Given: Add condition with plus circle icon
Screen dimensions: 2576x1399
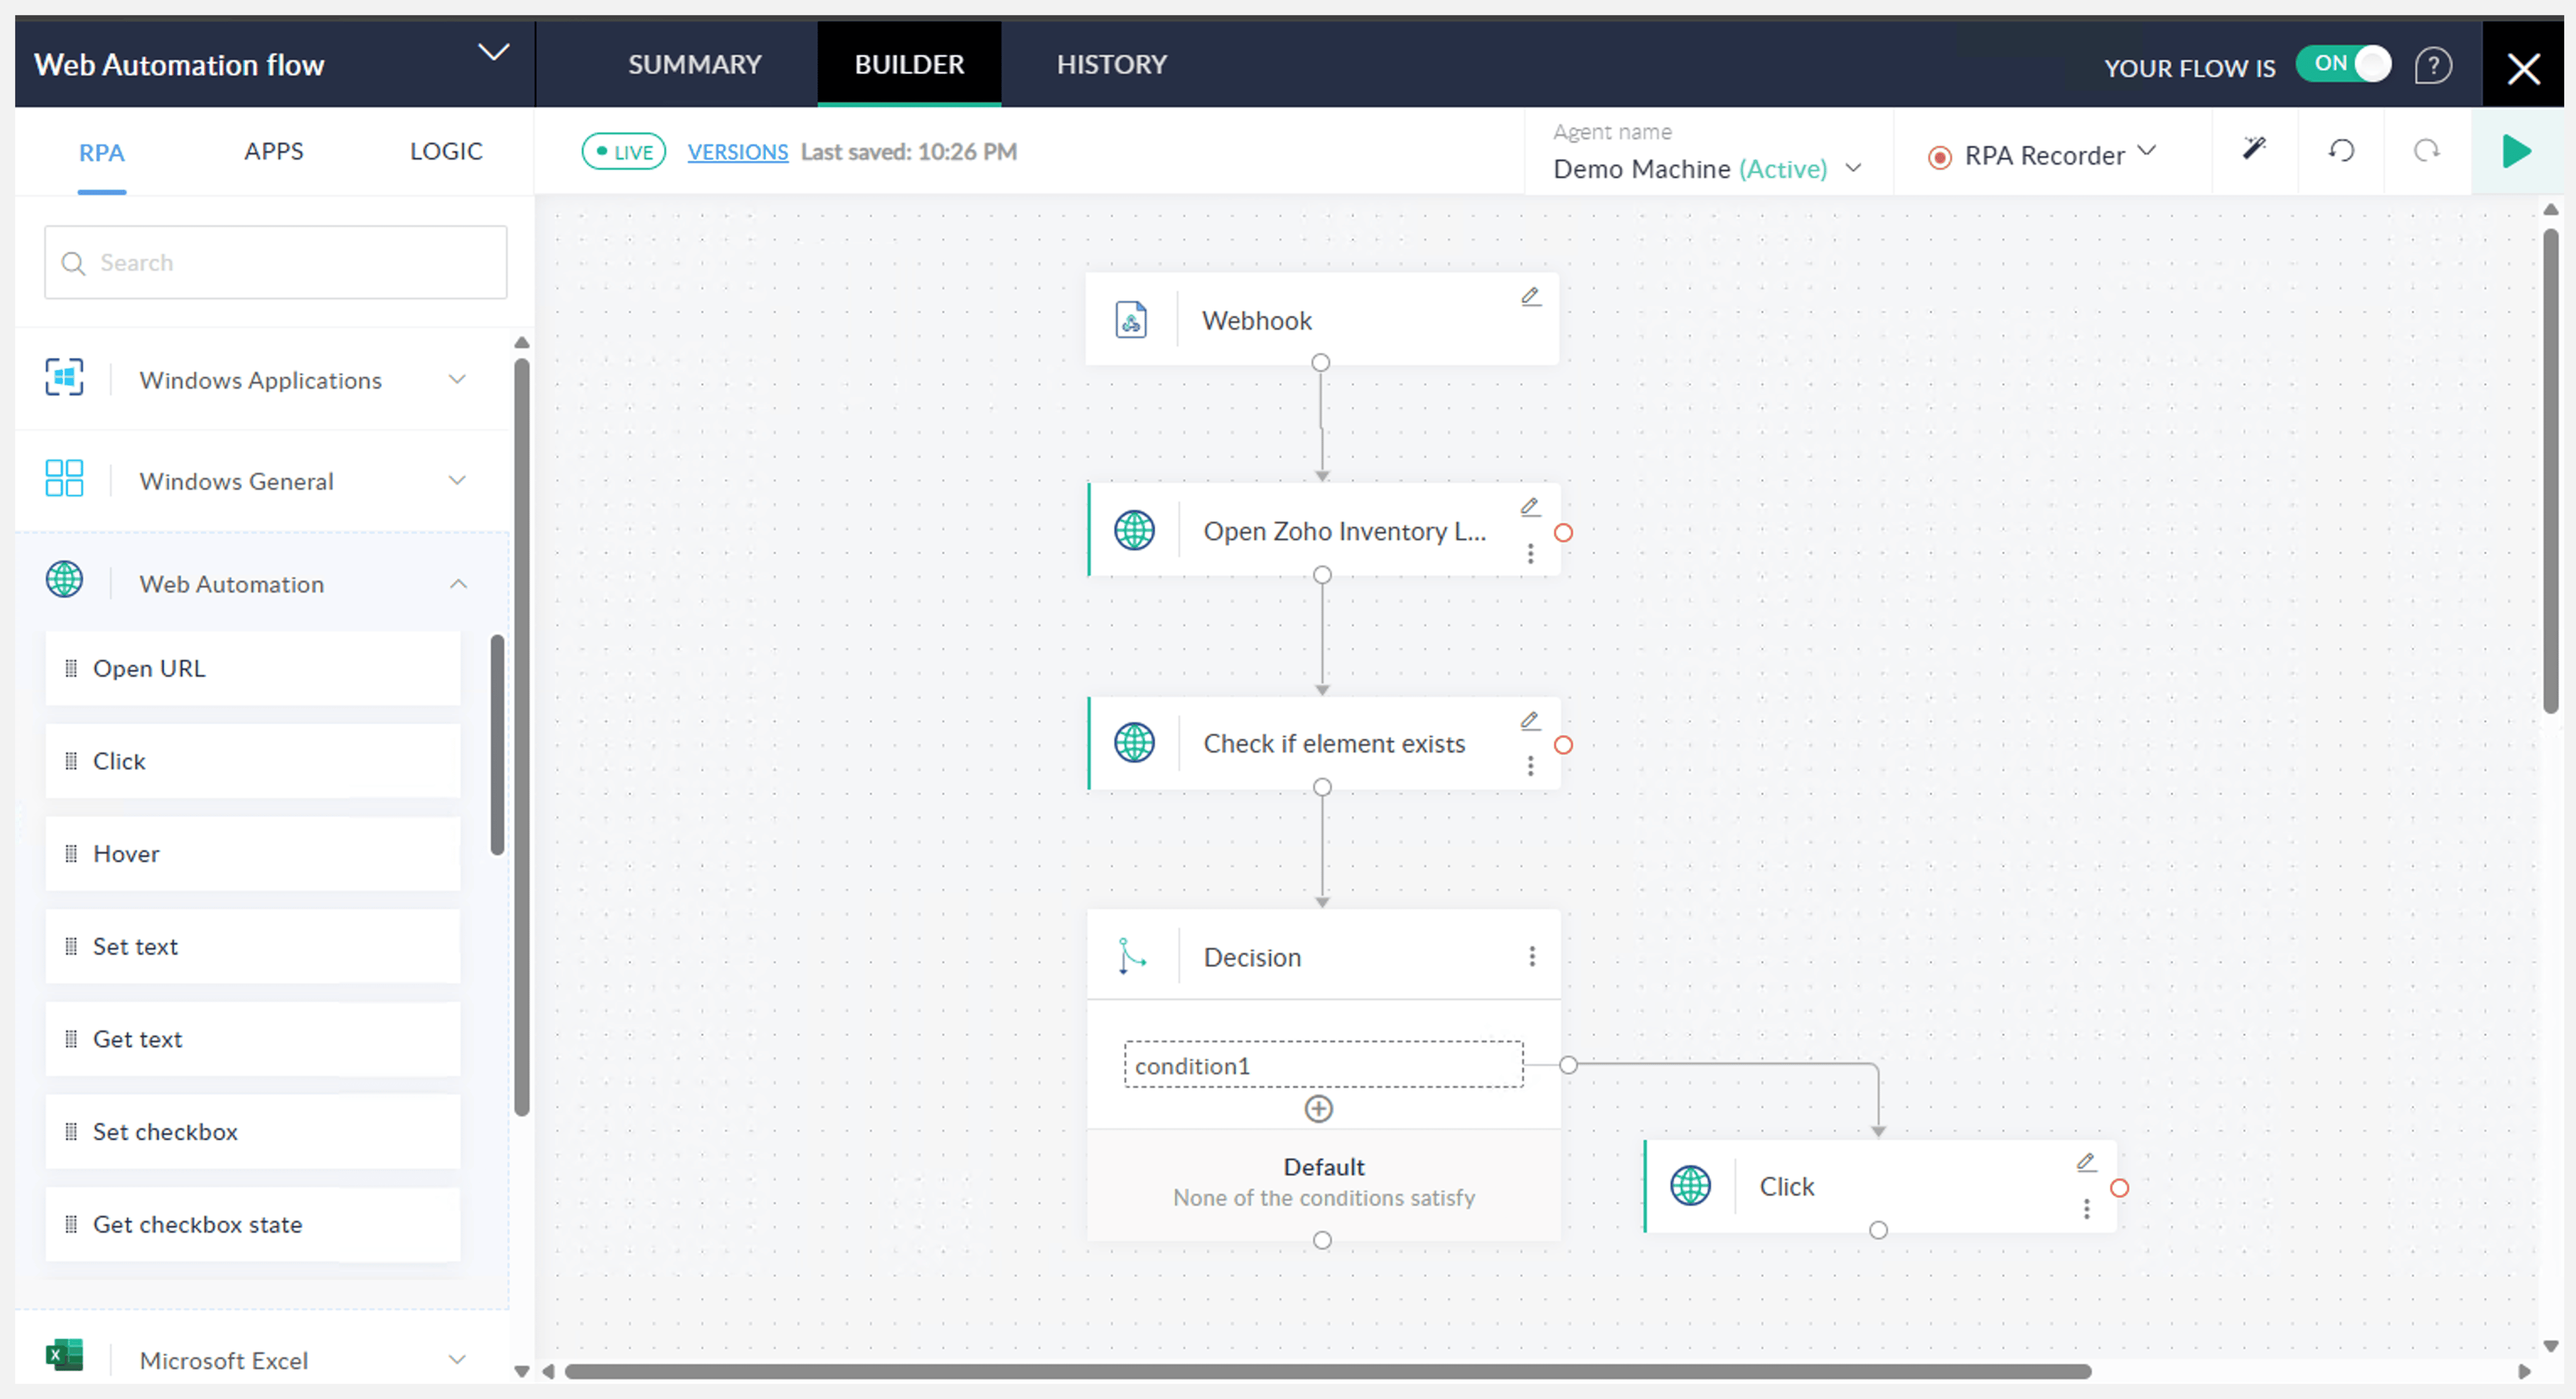Looking at the screenshot, I should (1318, 1109).
